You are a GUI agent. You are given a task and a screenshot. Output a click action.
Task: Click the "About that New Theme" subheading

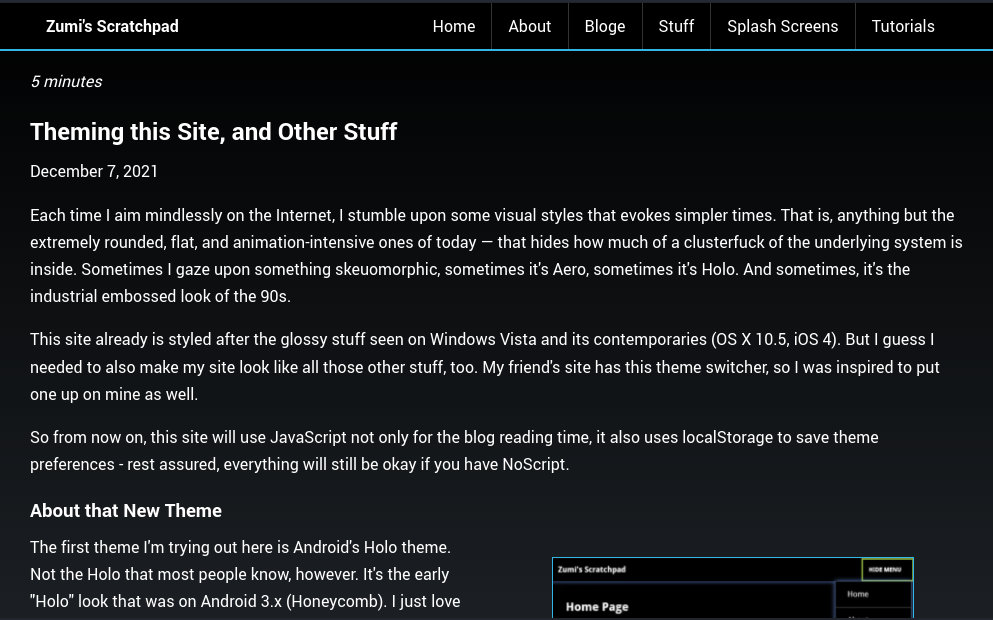[126, 511]
